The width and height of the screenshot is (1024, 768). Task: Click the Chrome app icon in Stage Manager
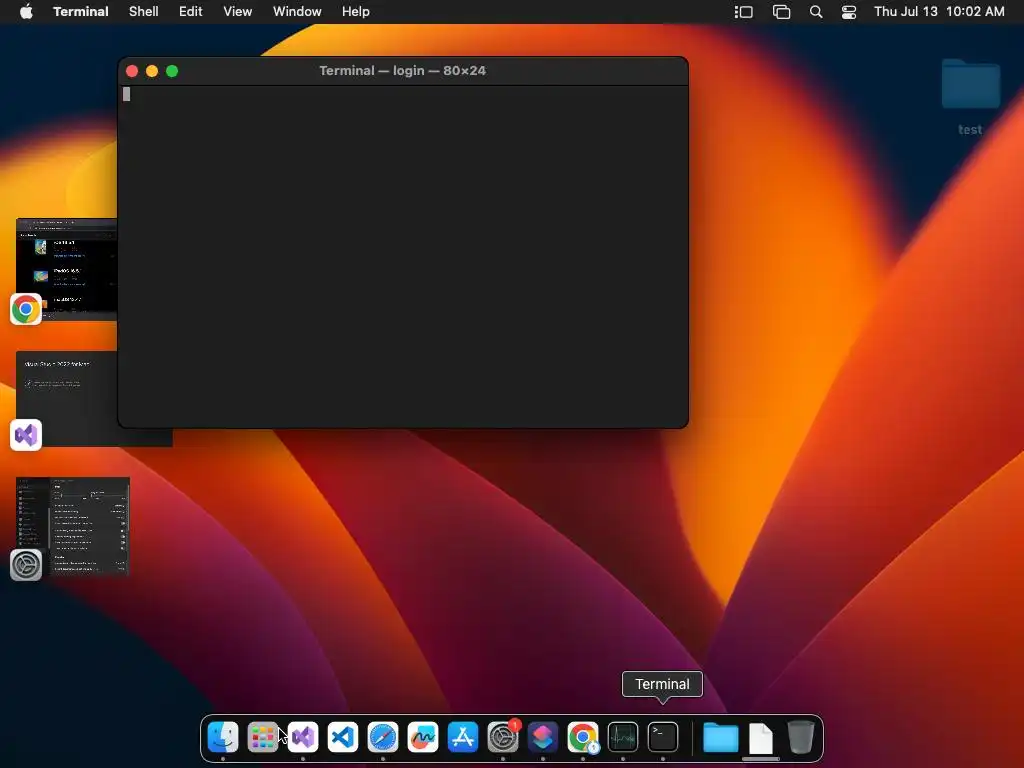(x=26, y=309)
